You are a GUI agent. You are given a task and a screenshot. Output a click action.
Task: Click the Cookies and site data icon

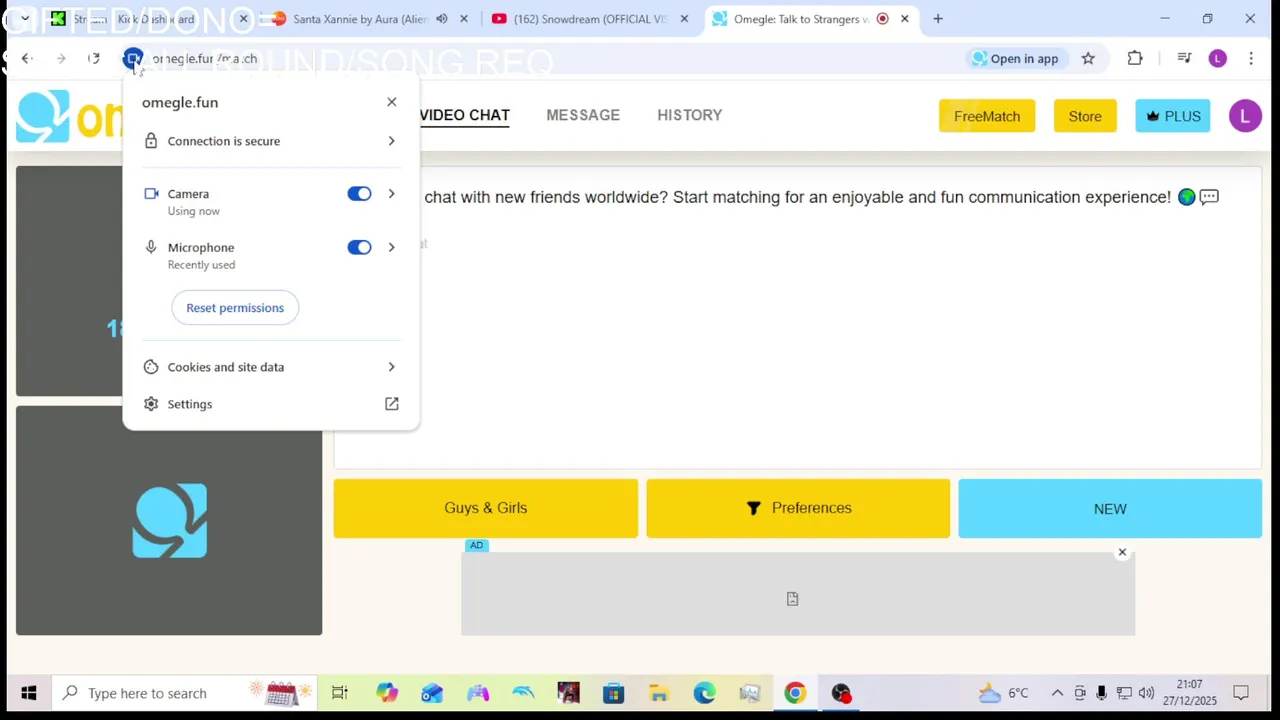point(151,367)
